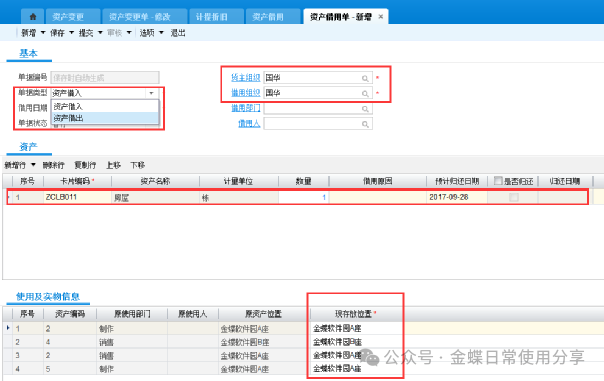Click the 借用部门 input field

click(318, 109)
